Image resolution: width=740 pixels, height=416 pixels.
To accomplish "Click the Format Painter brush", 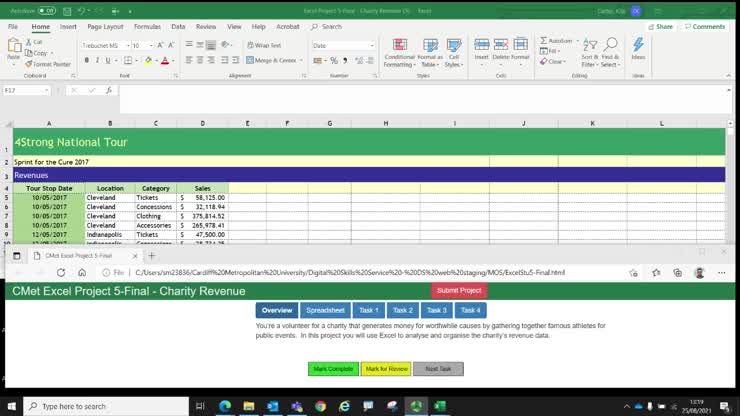I will tap(29, 64).
